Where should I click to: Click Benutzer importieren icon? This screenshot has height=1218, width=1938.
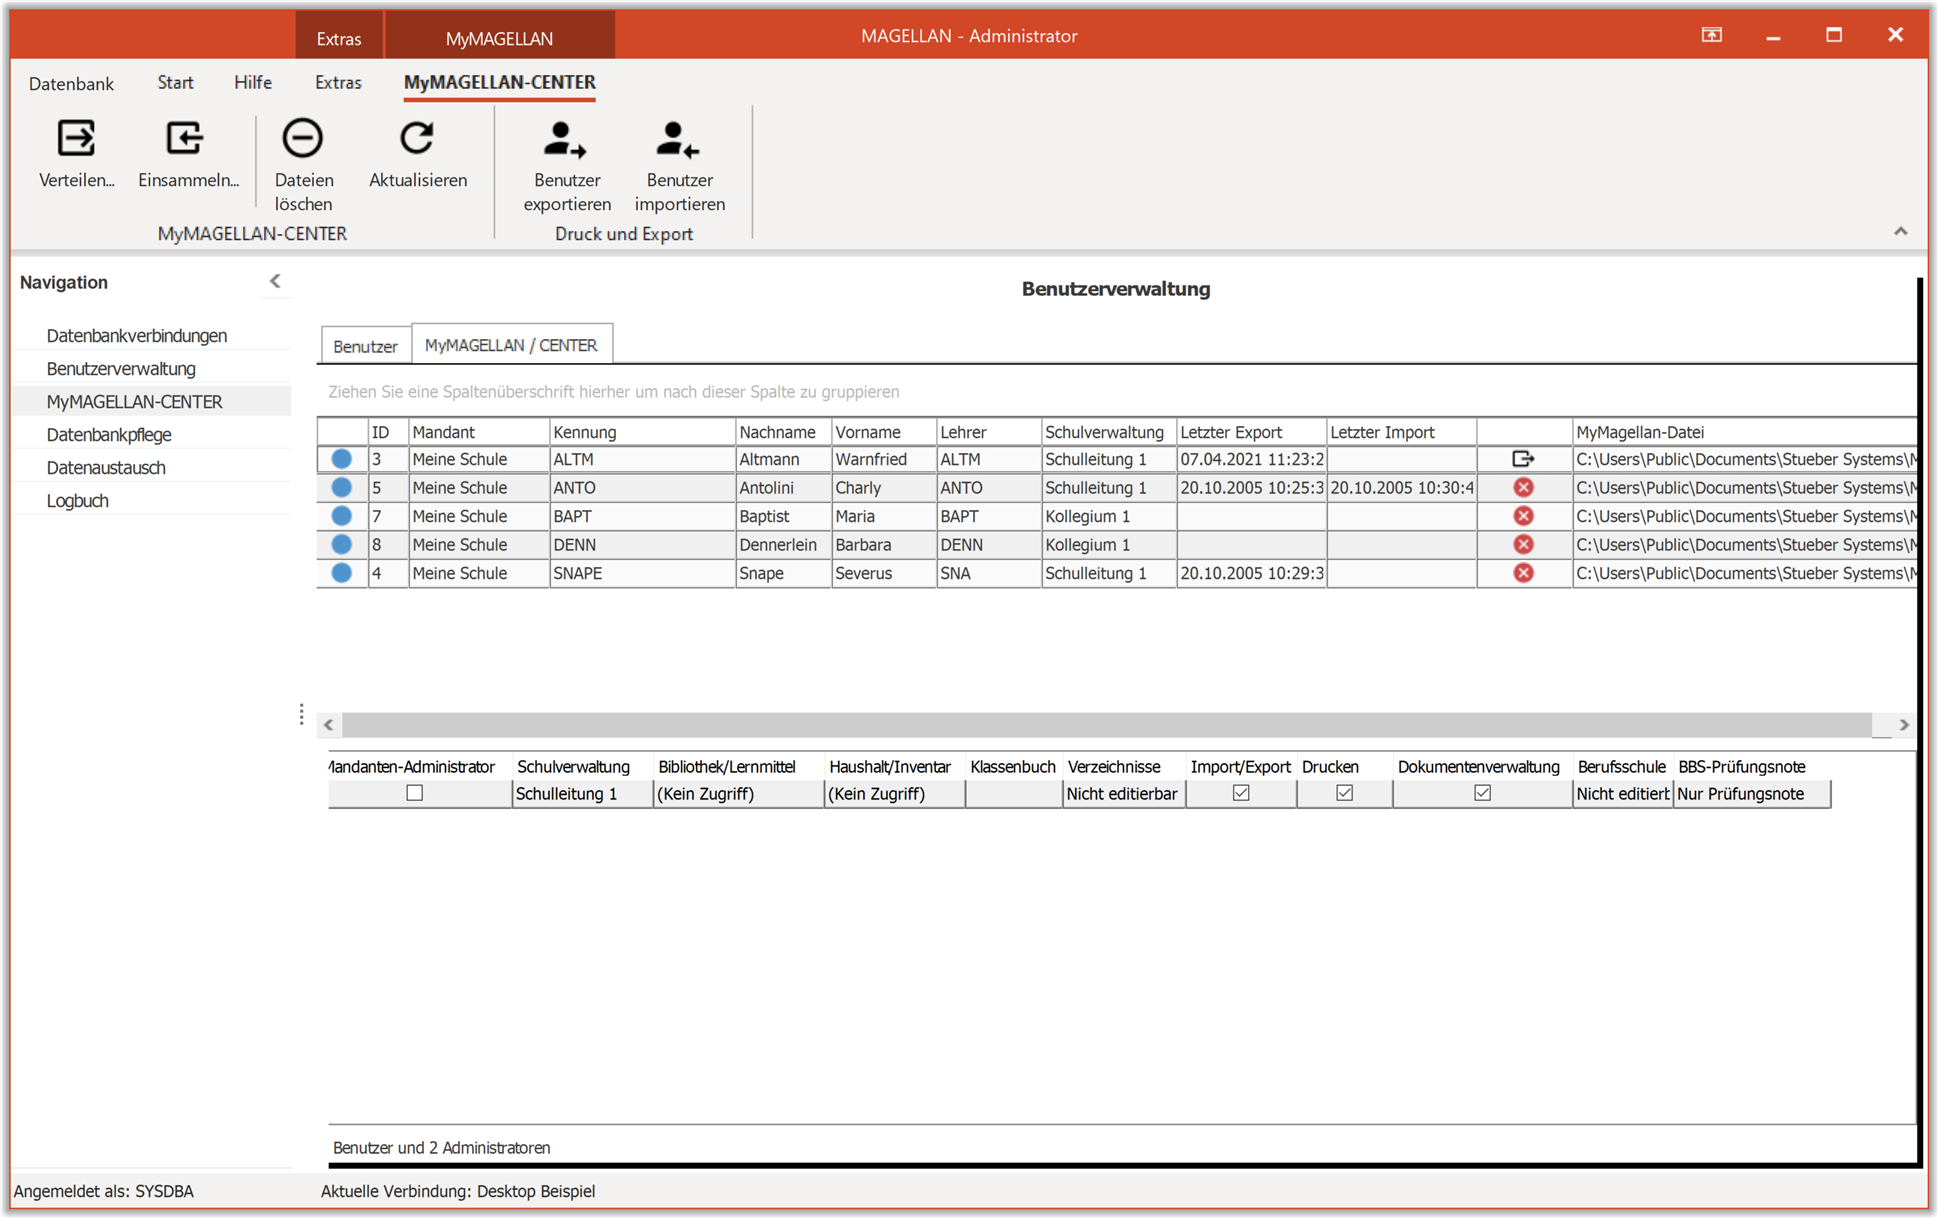click(x=678, y=139)
